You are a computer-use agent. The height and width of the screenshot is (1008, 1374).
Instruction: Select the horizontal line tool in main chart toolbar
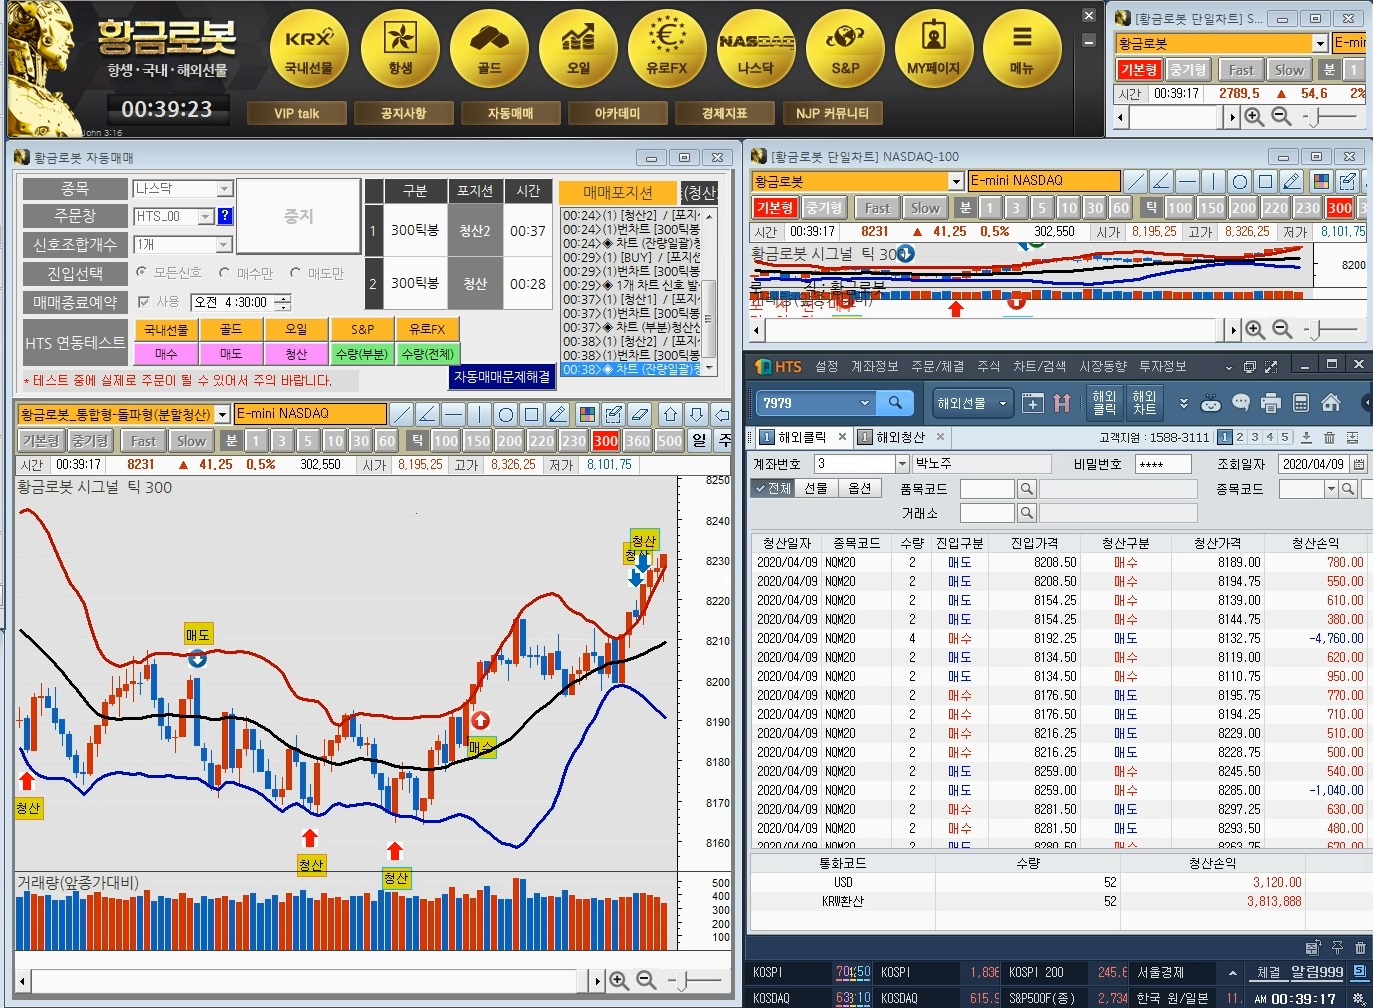pos(453,414)
